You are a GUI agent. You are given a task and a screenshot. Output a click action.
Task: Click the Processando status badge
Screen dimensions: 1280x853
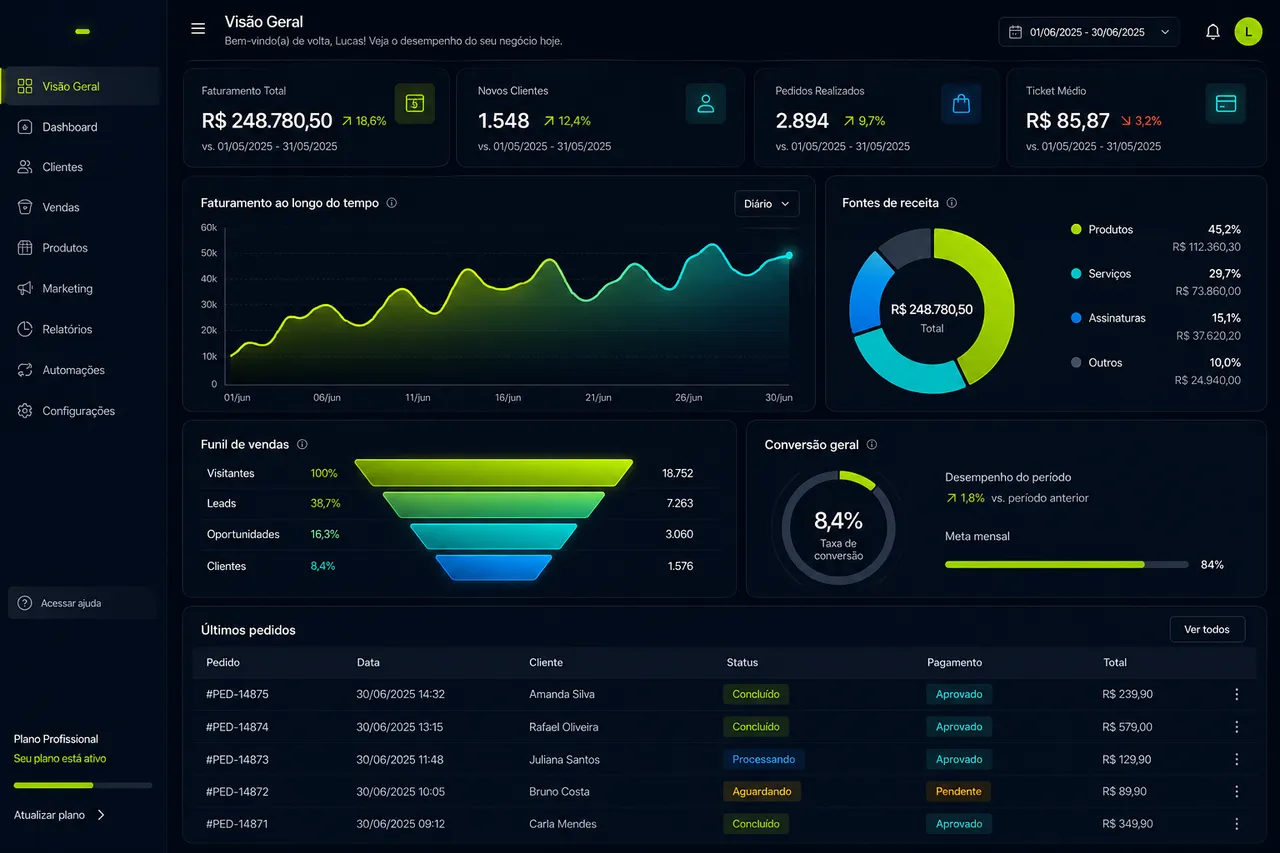(x=764, y=759)
